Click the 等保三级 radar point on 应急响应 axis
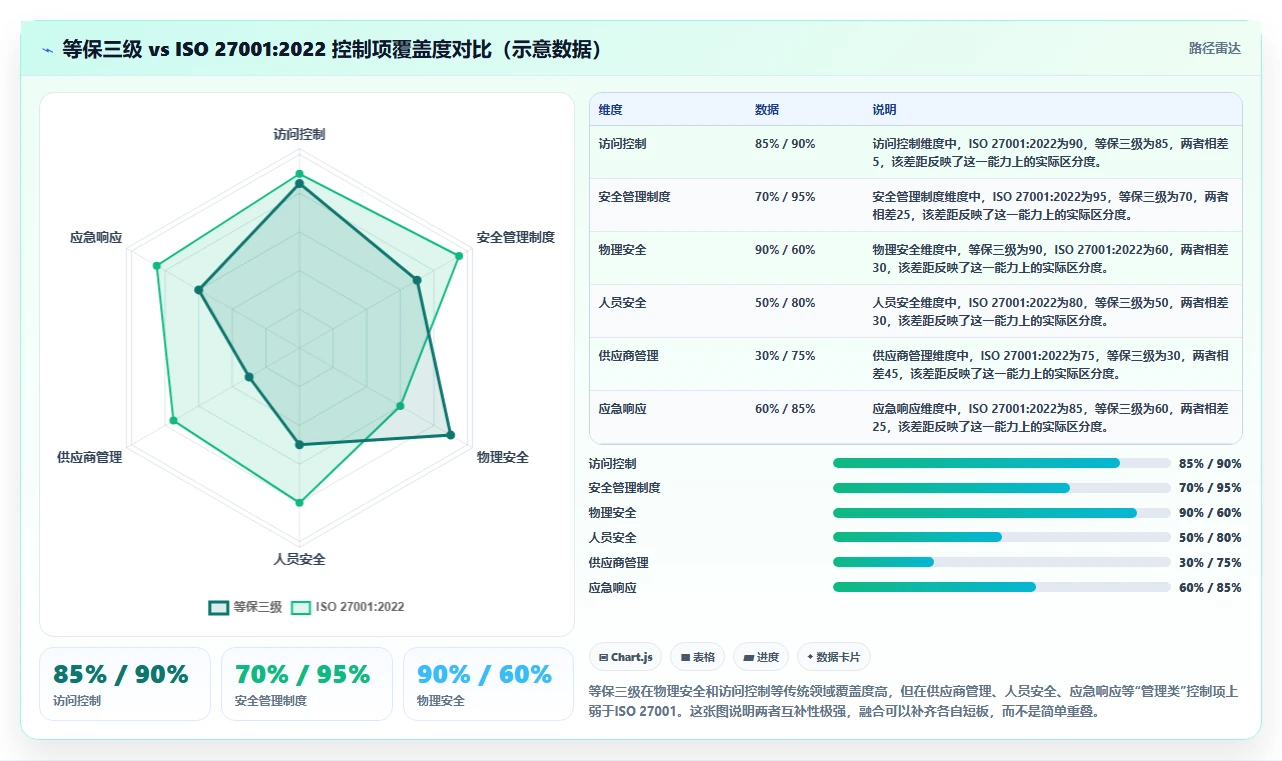The height and width of the screenshot is (761, 1282). (198, 290)
